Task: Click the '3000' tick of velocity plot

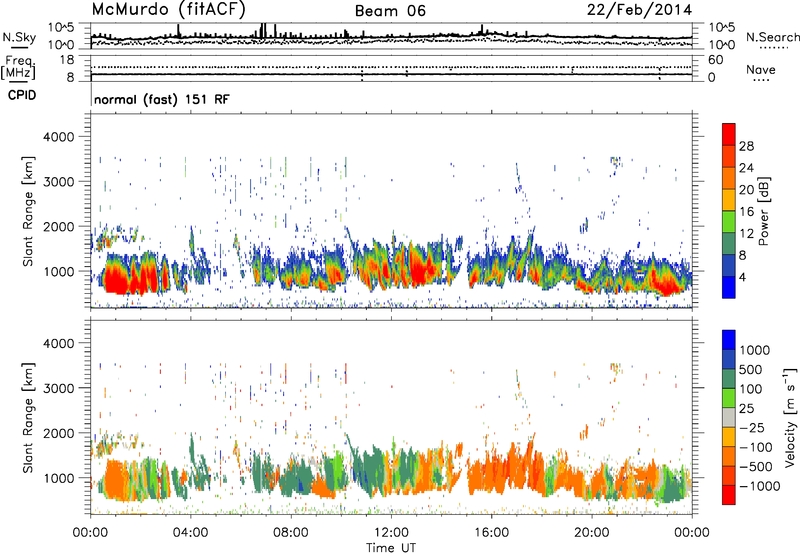Action: coord(59,388)
